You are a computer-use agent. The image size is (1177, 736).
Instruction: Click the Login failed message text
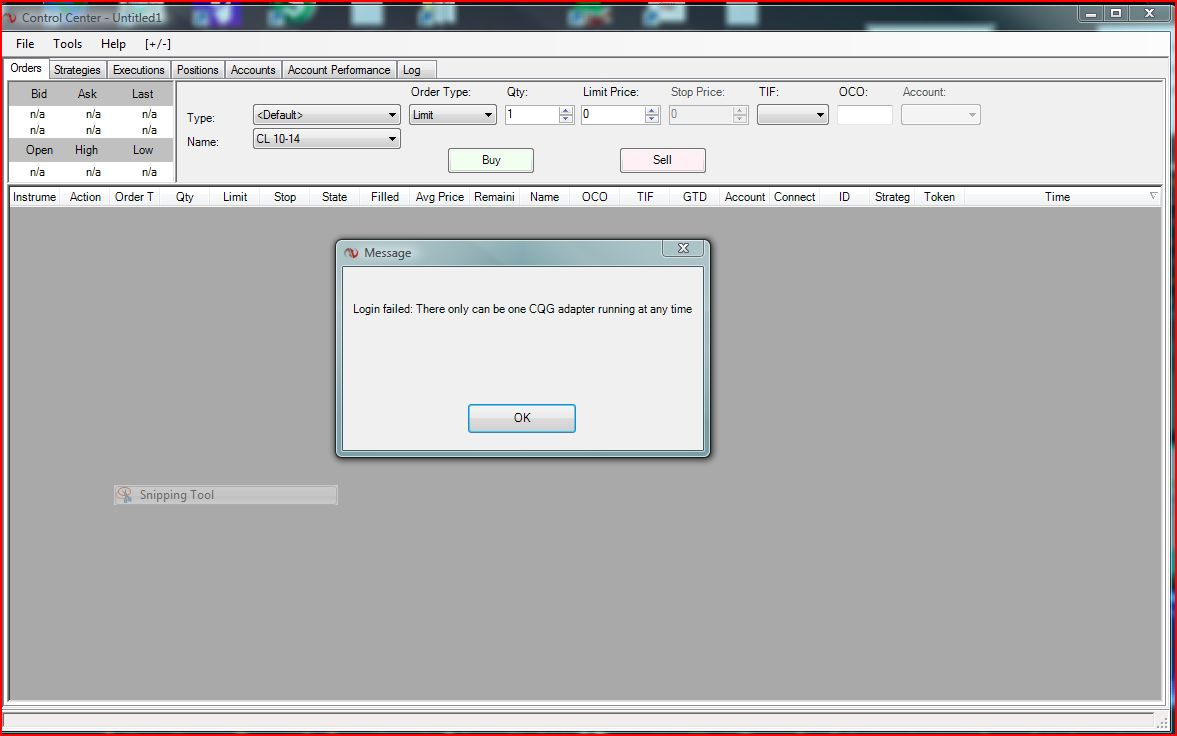(522, 309)
